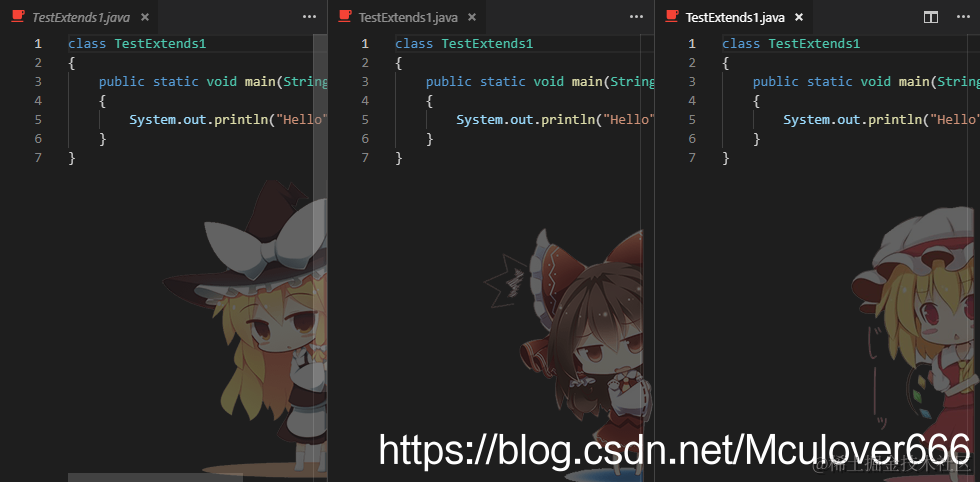
Task: Select the italic TestExtends1.java preview tab
Action: coord(81,18)
